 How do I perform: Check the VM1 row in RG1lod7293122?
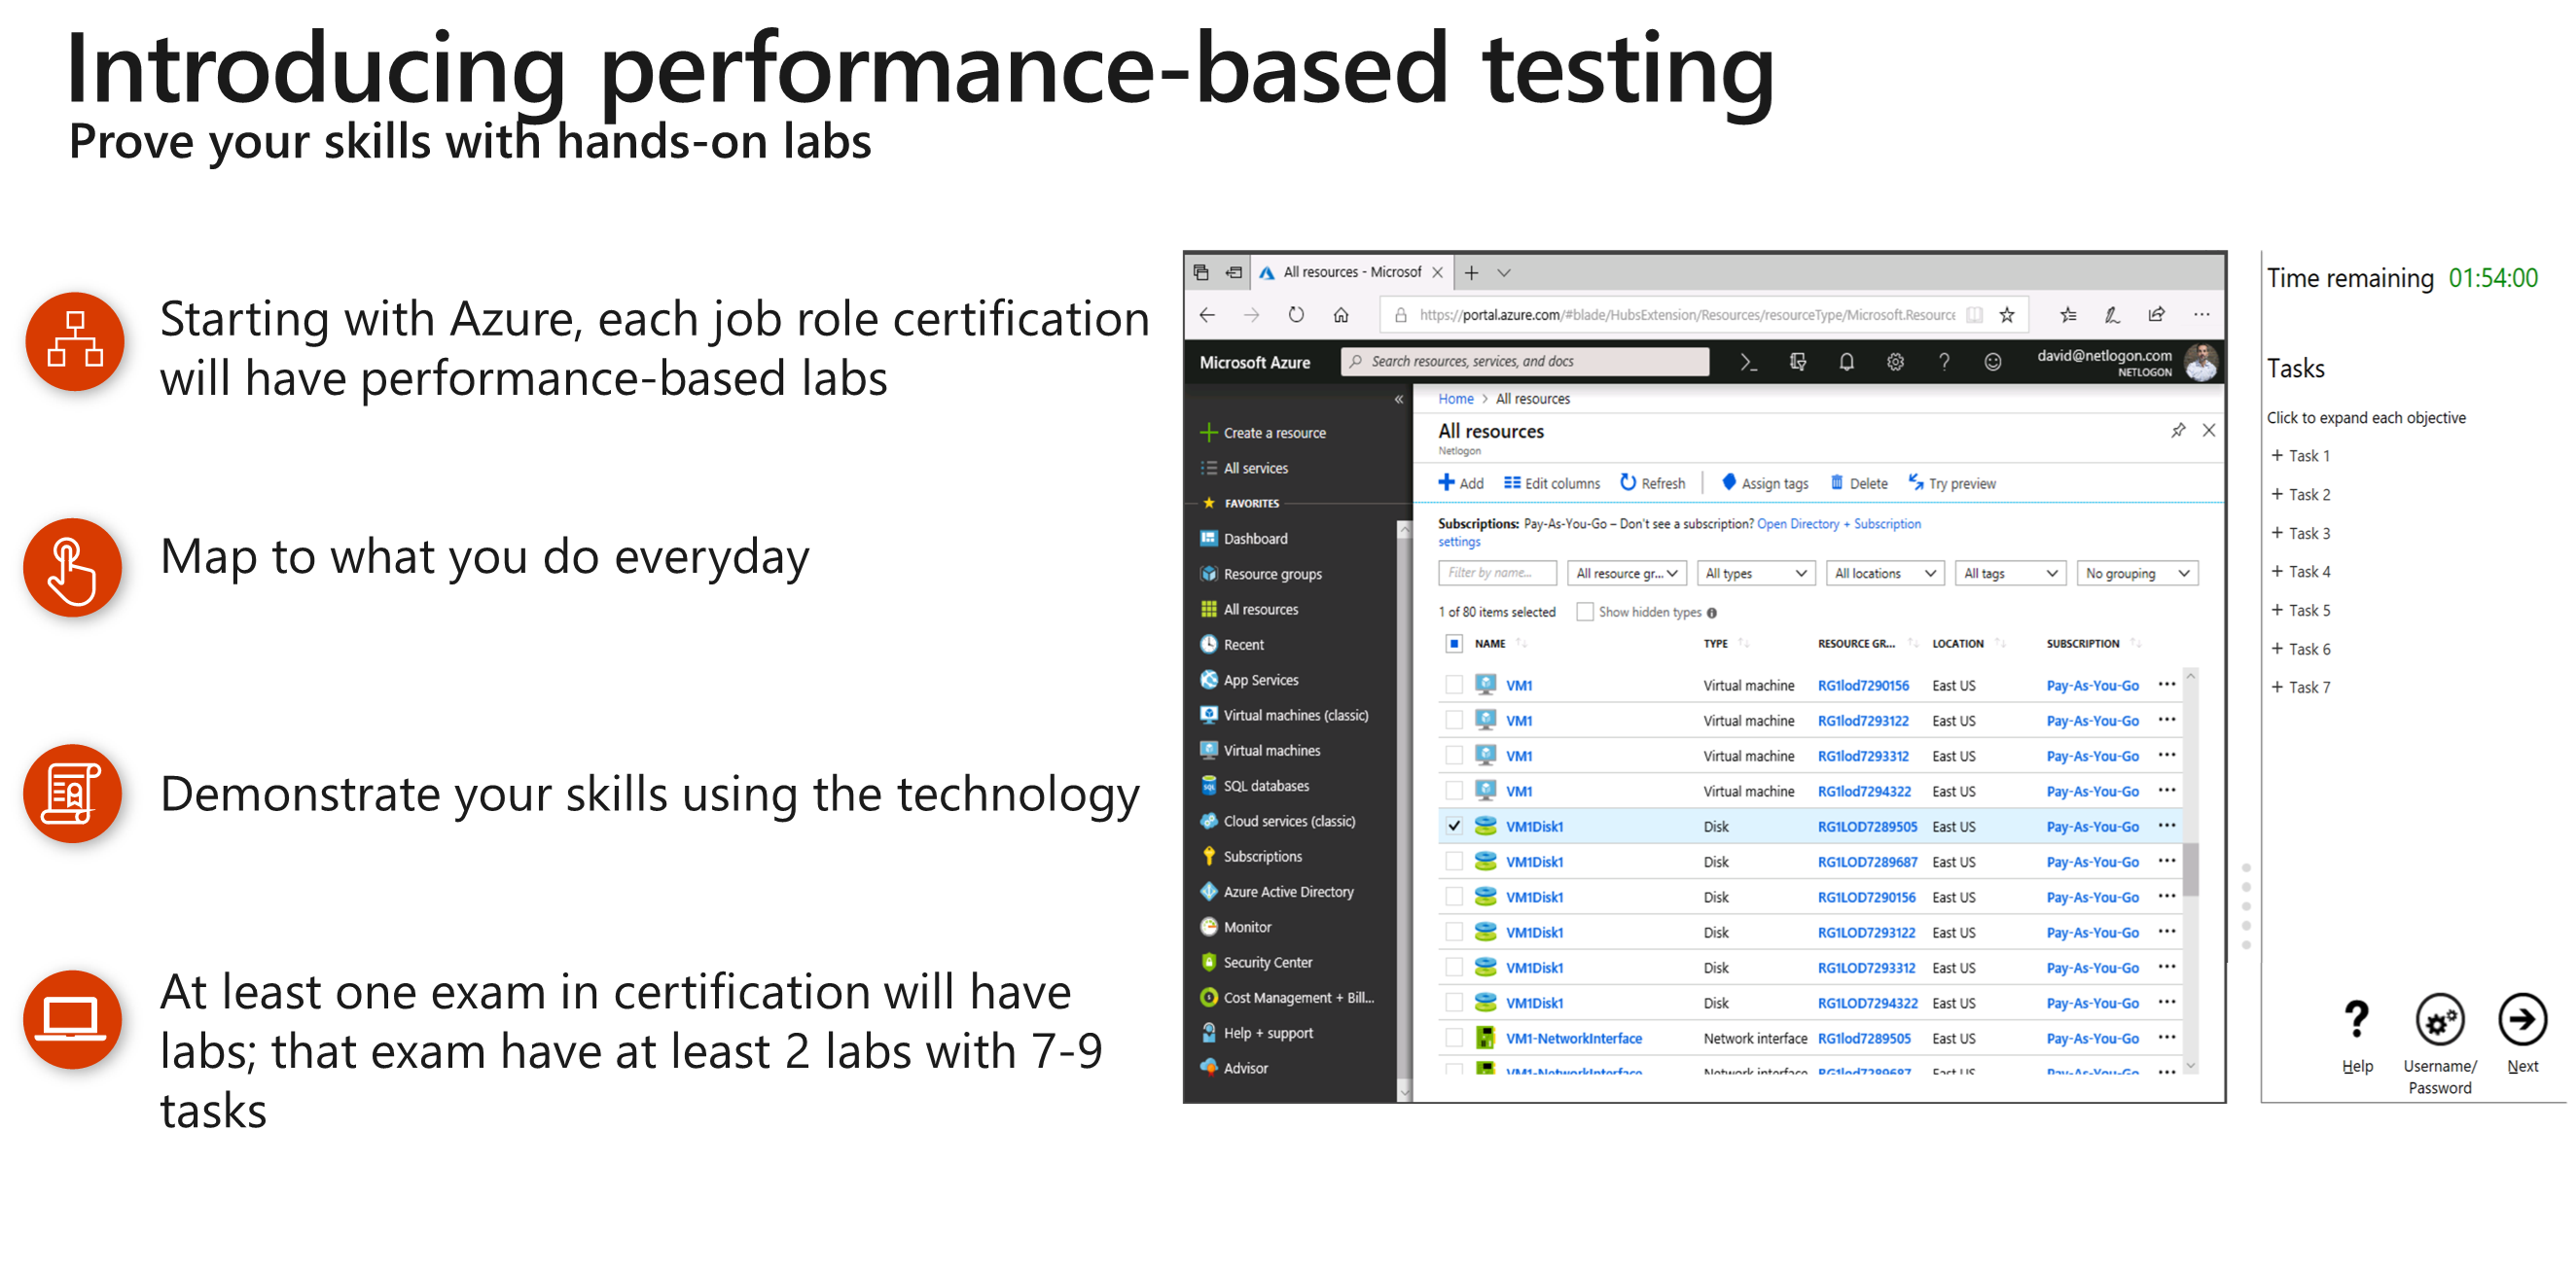click(x=1454, y=720)
